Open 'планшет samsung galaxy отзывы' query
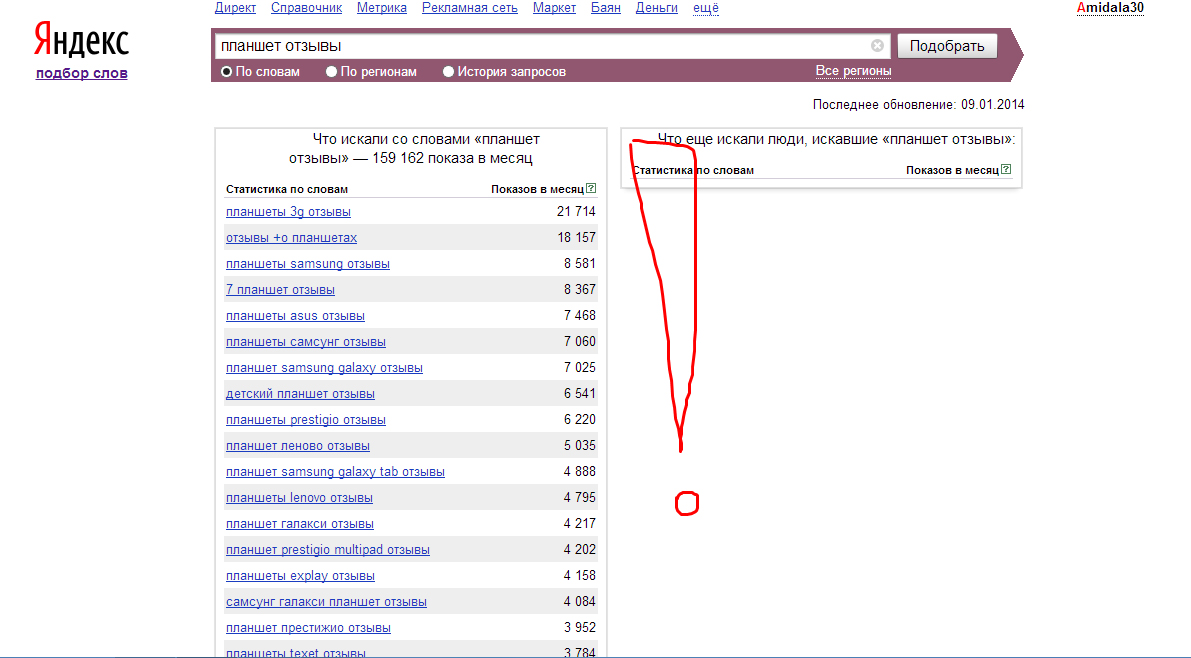Image resolution: width=1191 pixels, height=658 pixels. click(324, 367)
